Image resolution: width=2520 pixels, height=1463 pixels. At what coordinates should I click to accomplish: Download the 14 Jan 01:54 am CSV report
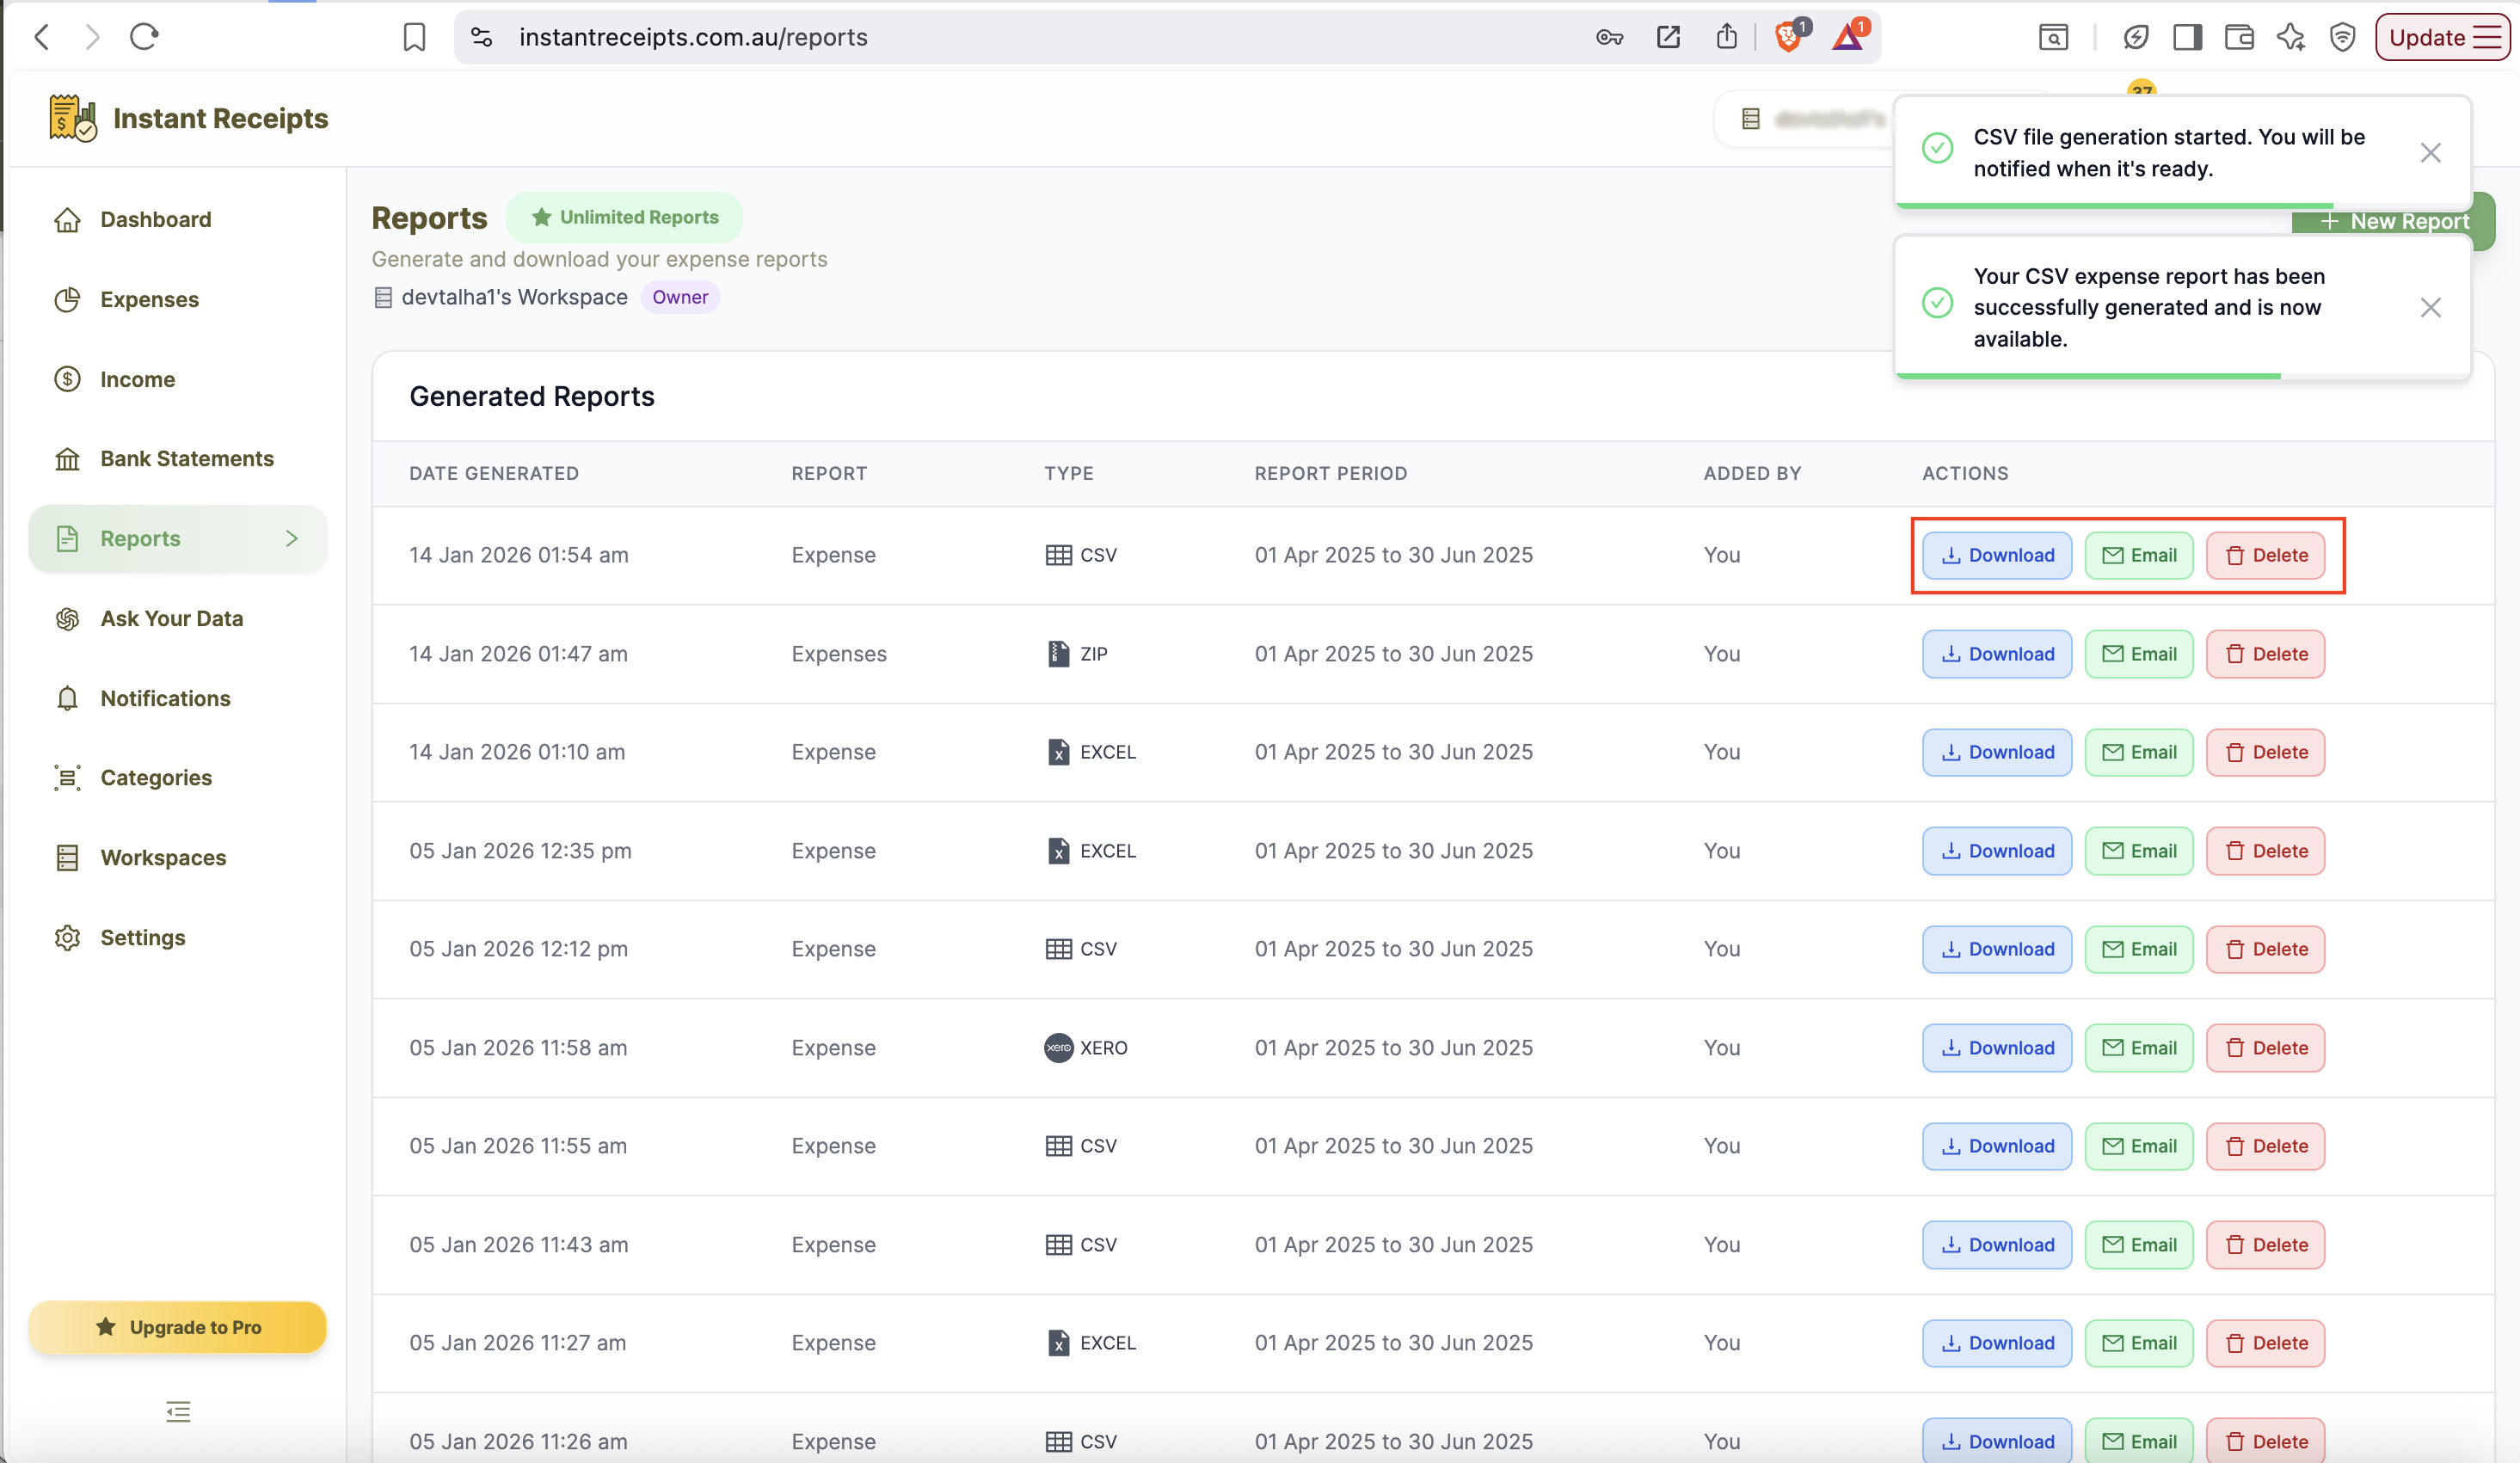click(1996, 555)
